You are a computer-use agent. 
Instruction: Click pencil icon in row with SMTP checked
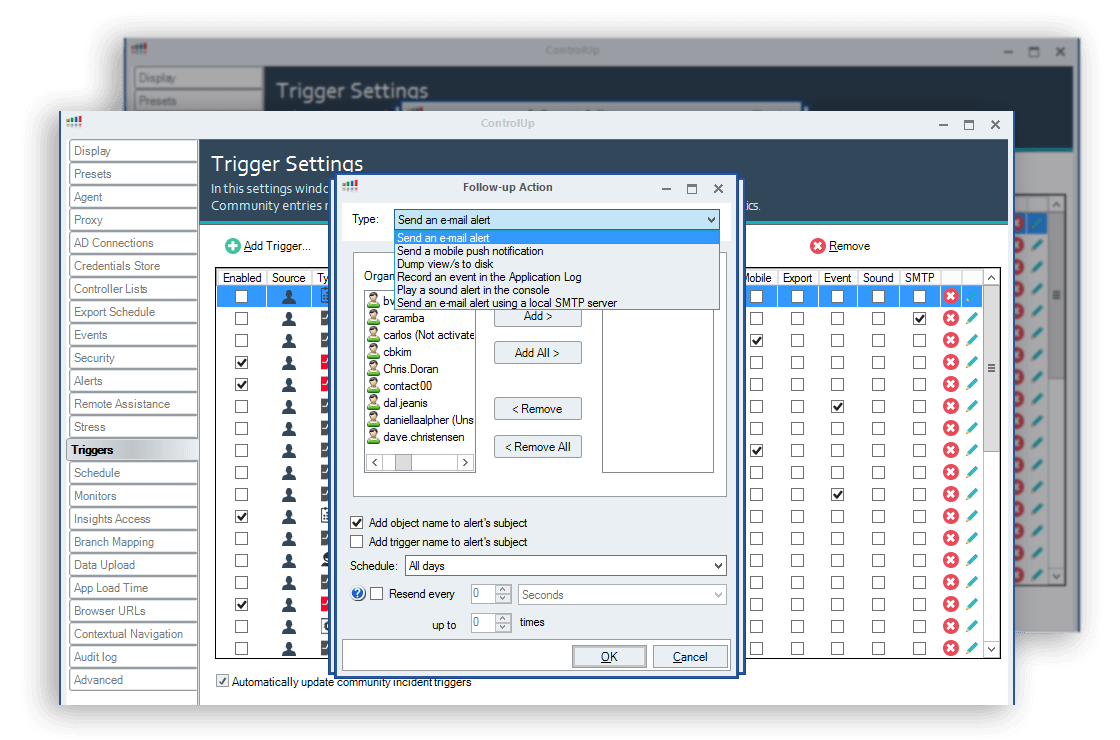(971, 318)
